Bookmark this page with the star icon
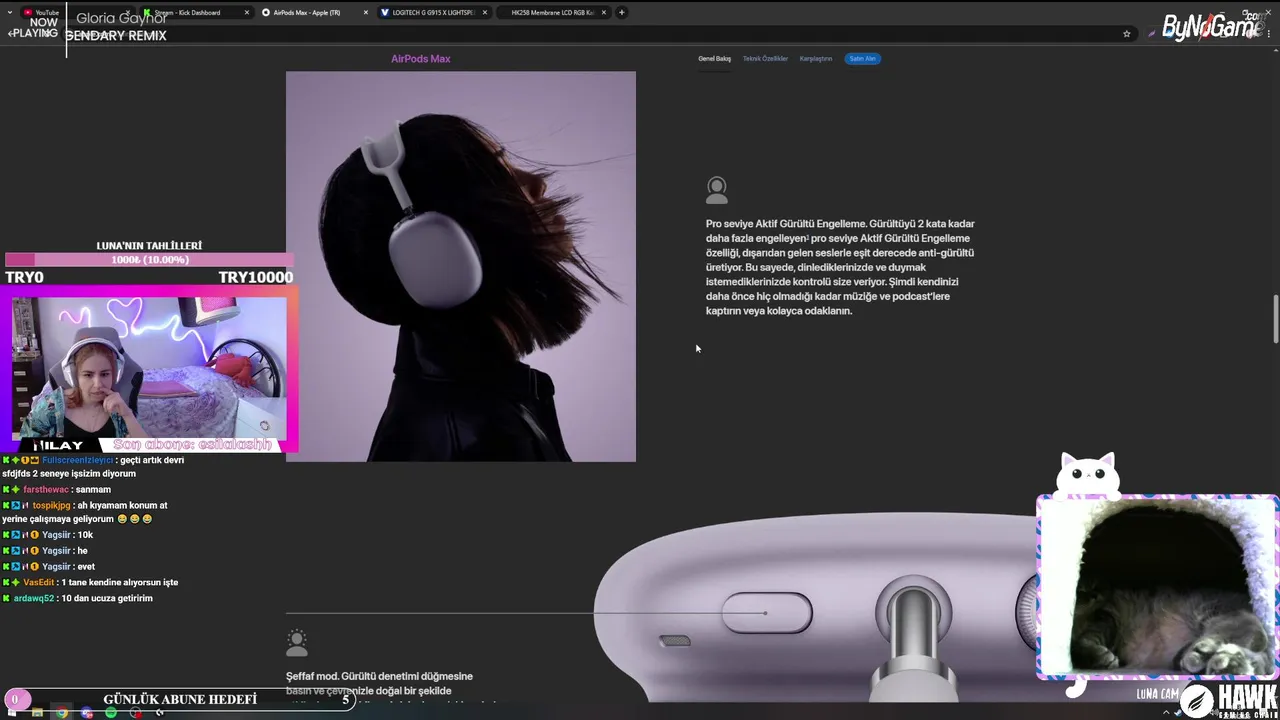 [1127, 34]
